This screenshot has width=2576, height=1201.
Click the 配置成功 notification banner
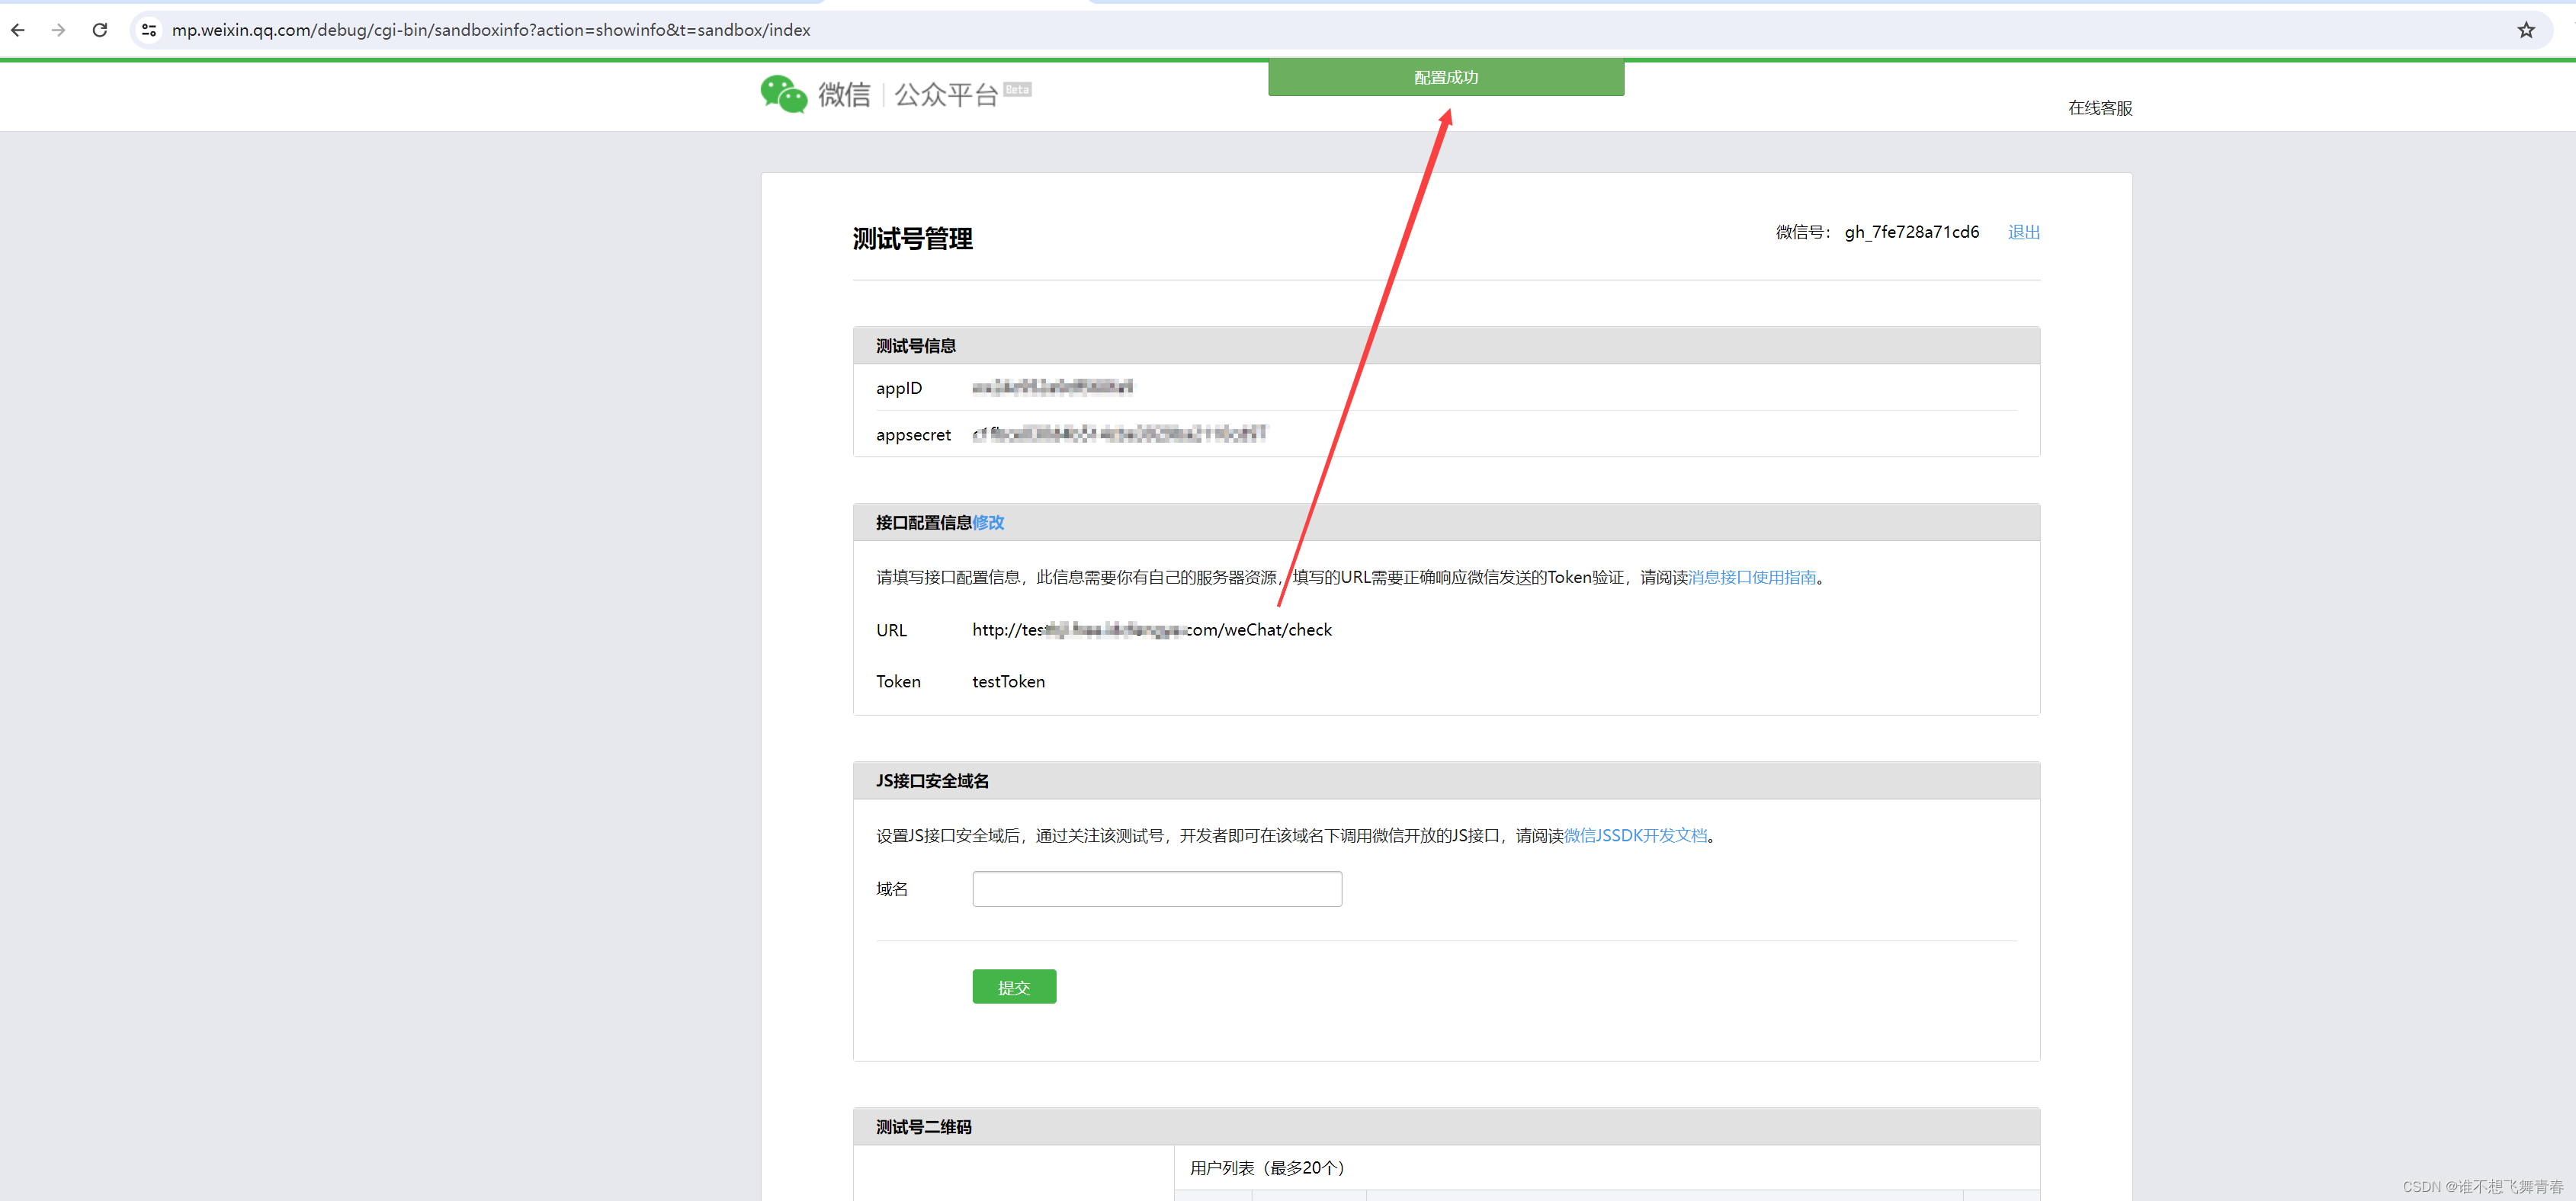tap(1446, 78)
